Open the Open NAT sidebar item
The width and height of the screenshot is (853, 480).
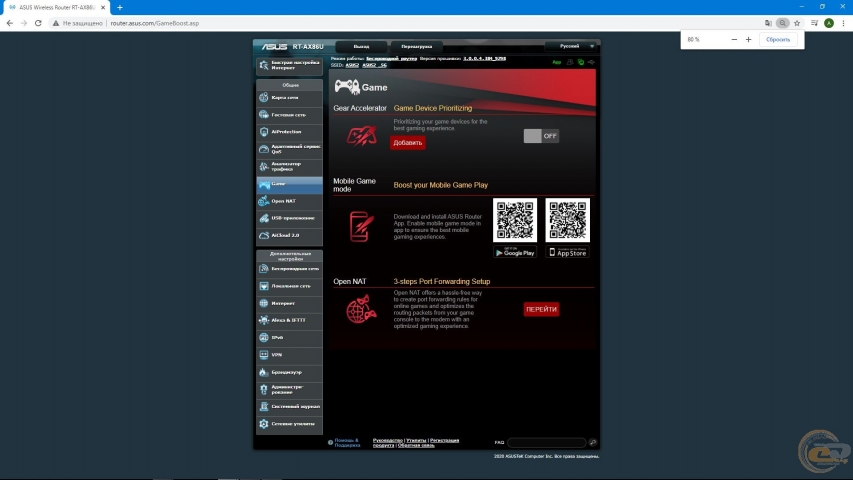pyautogui.click(x=289, y=201)
